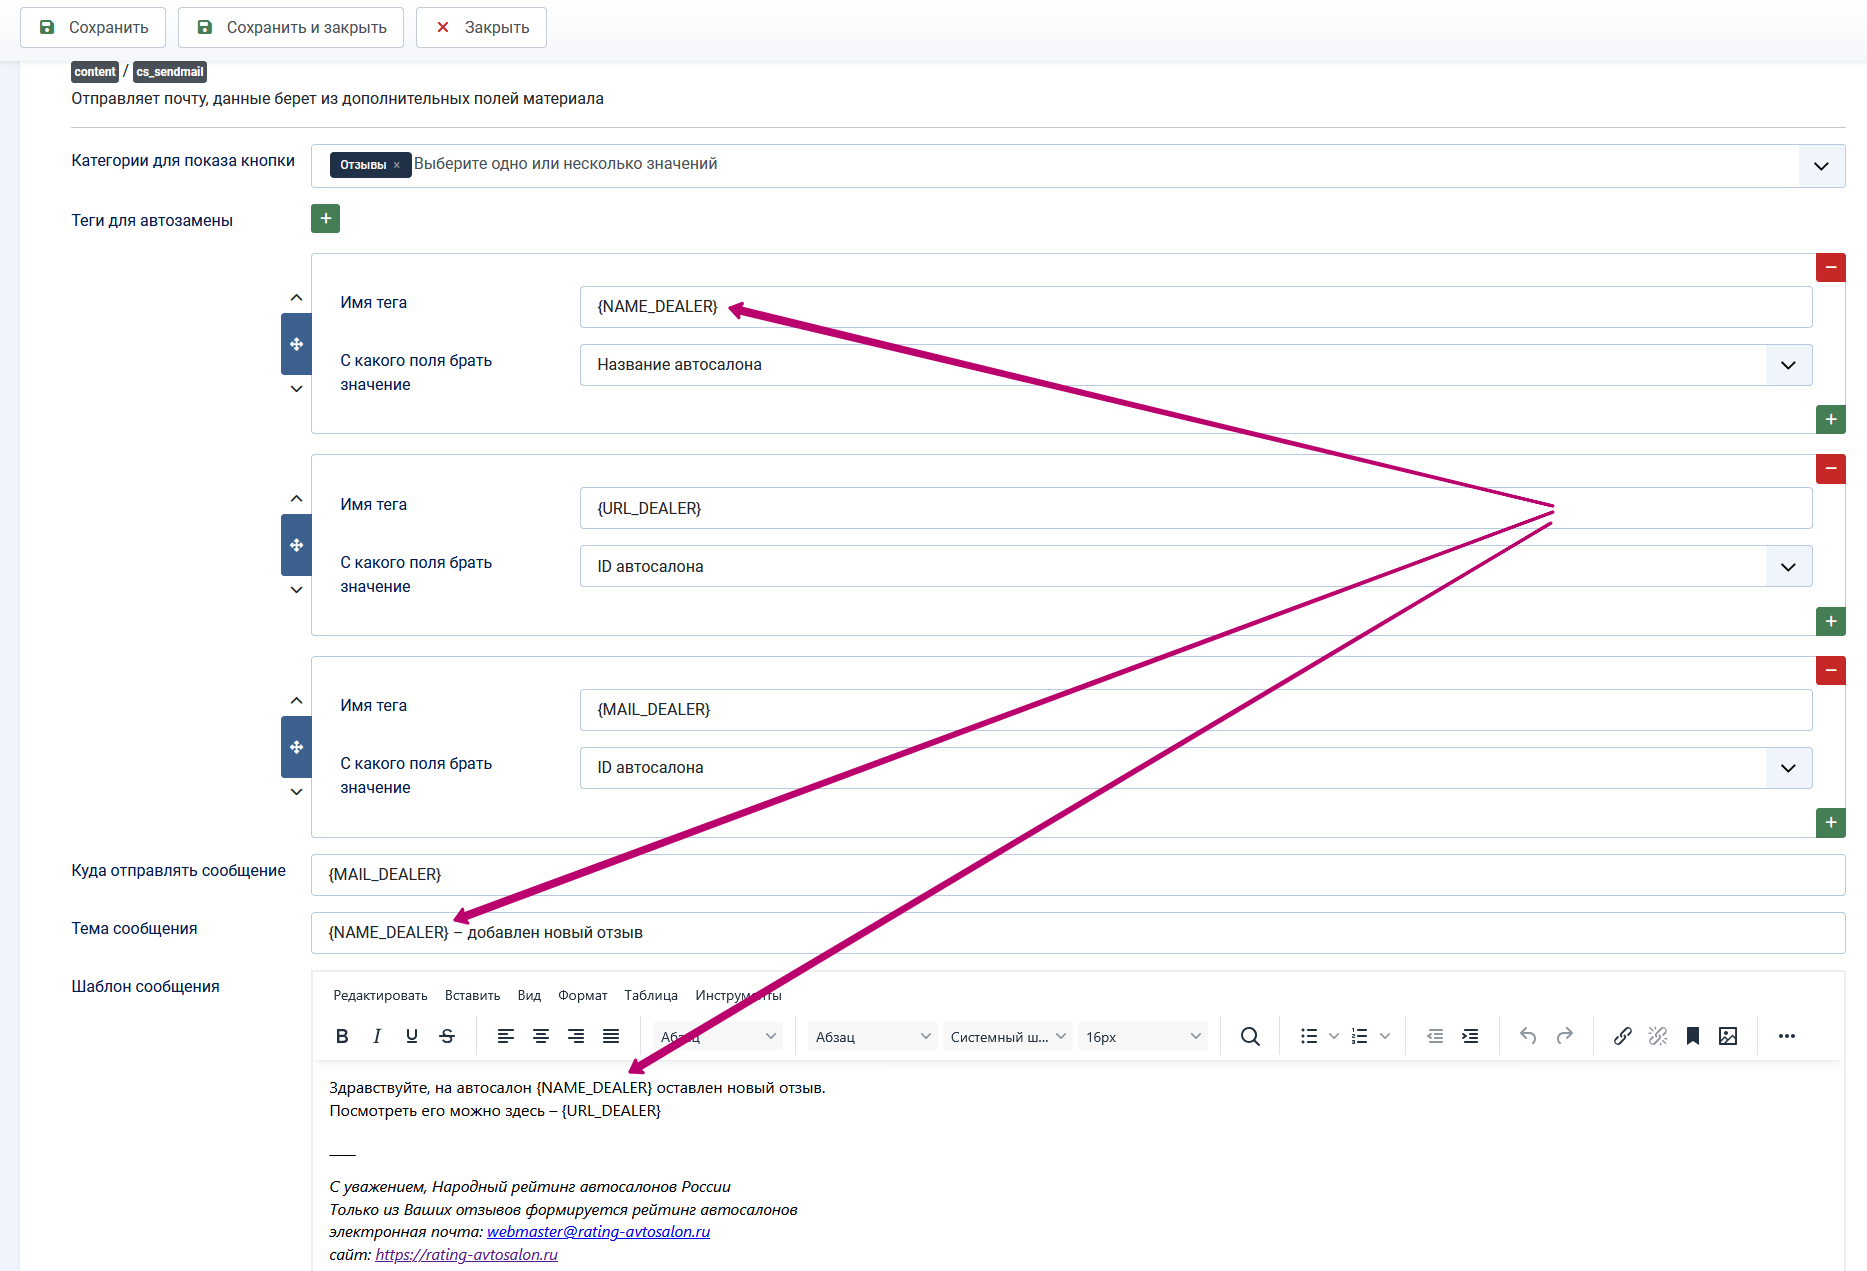Screen dimensions: 1867x1271
Task: Click 'Сохранить и закрыть' button
Action: coord(291,27)
